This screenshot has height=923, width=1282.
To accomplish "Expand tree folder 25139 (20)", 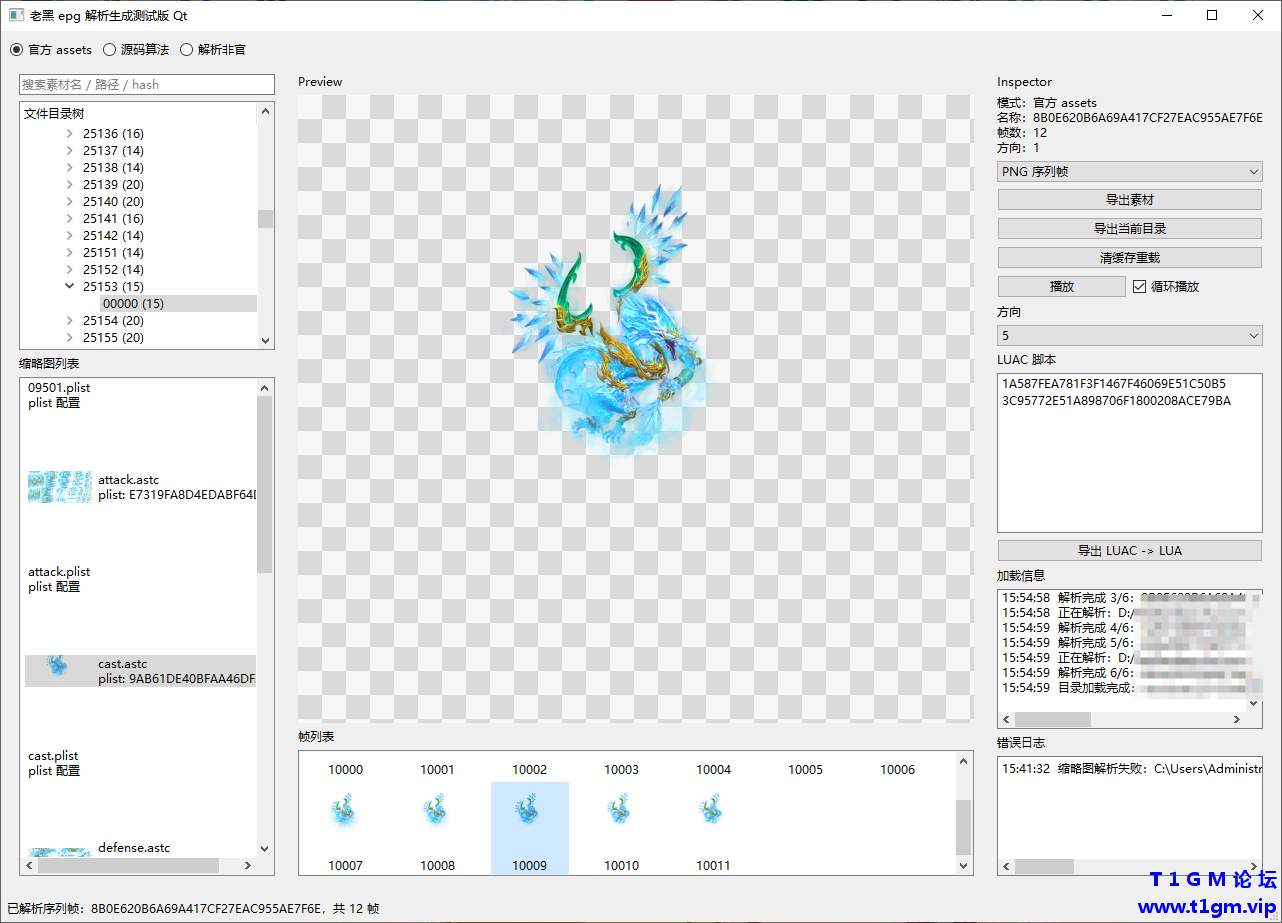I will click(x=69, y=185).
